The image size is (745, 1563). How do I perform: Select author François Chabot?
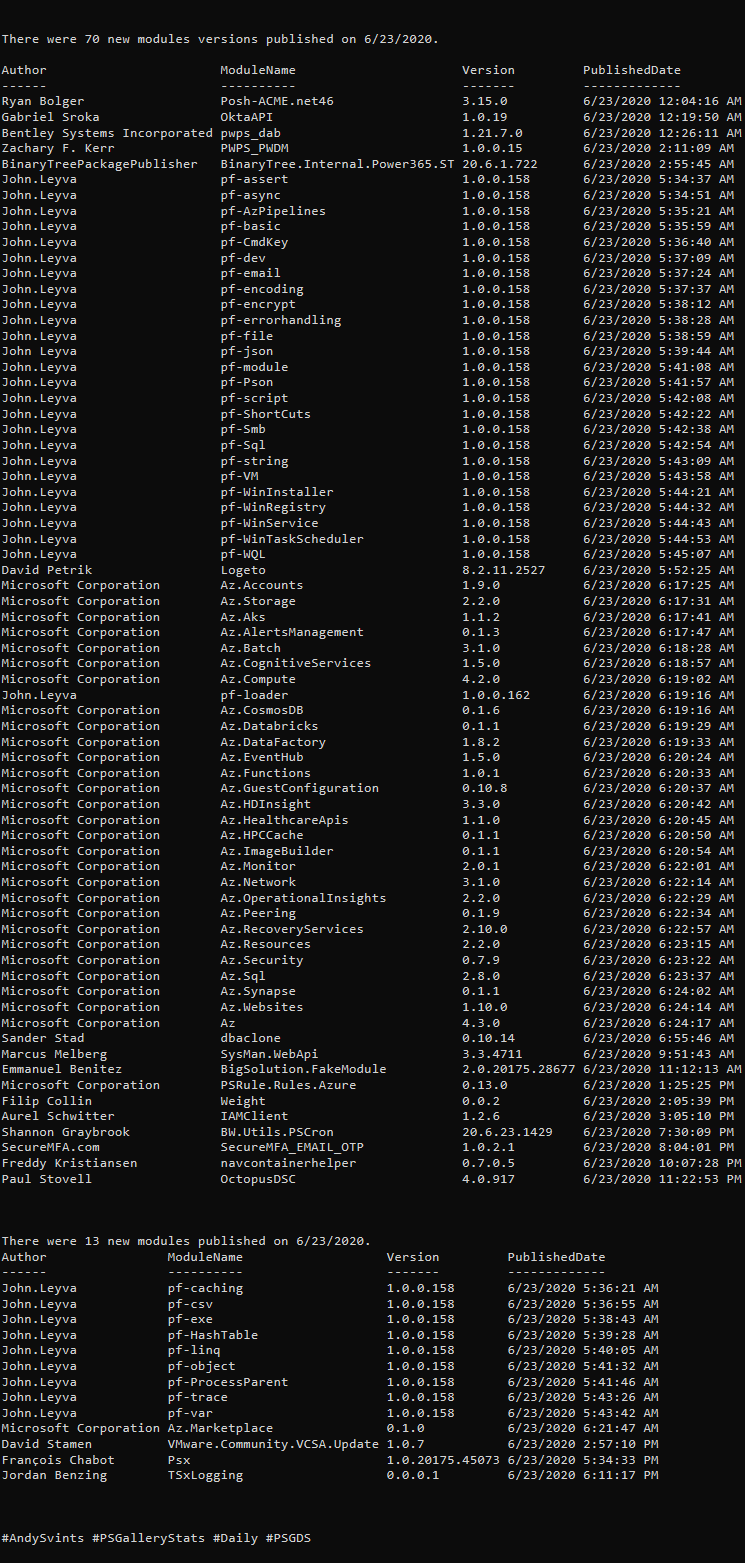click(58, 1460)
